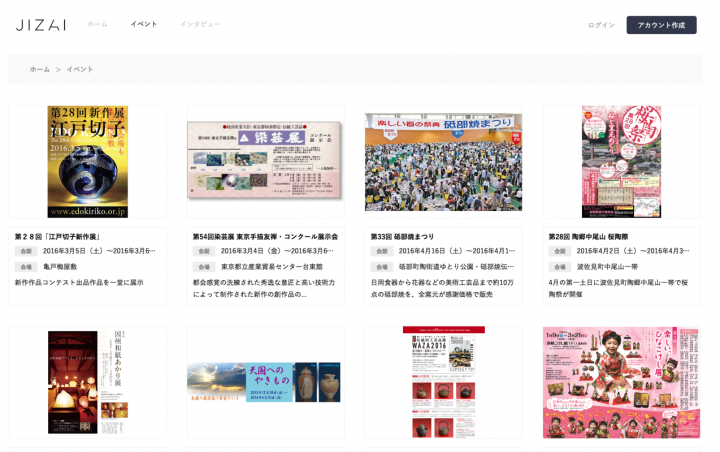Open the 砥部焼まつり crowd photo thumbnail

pos(443,162)
